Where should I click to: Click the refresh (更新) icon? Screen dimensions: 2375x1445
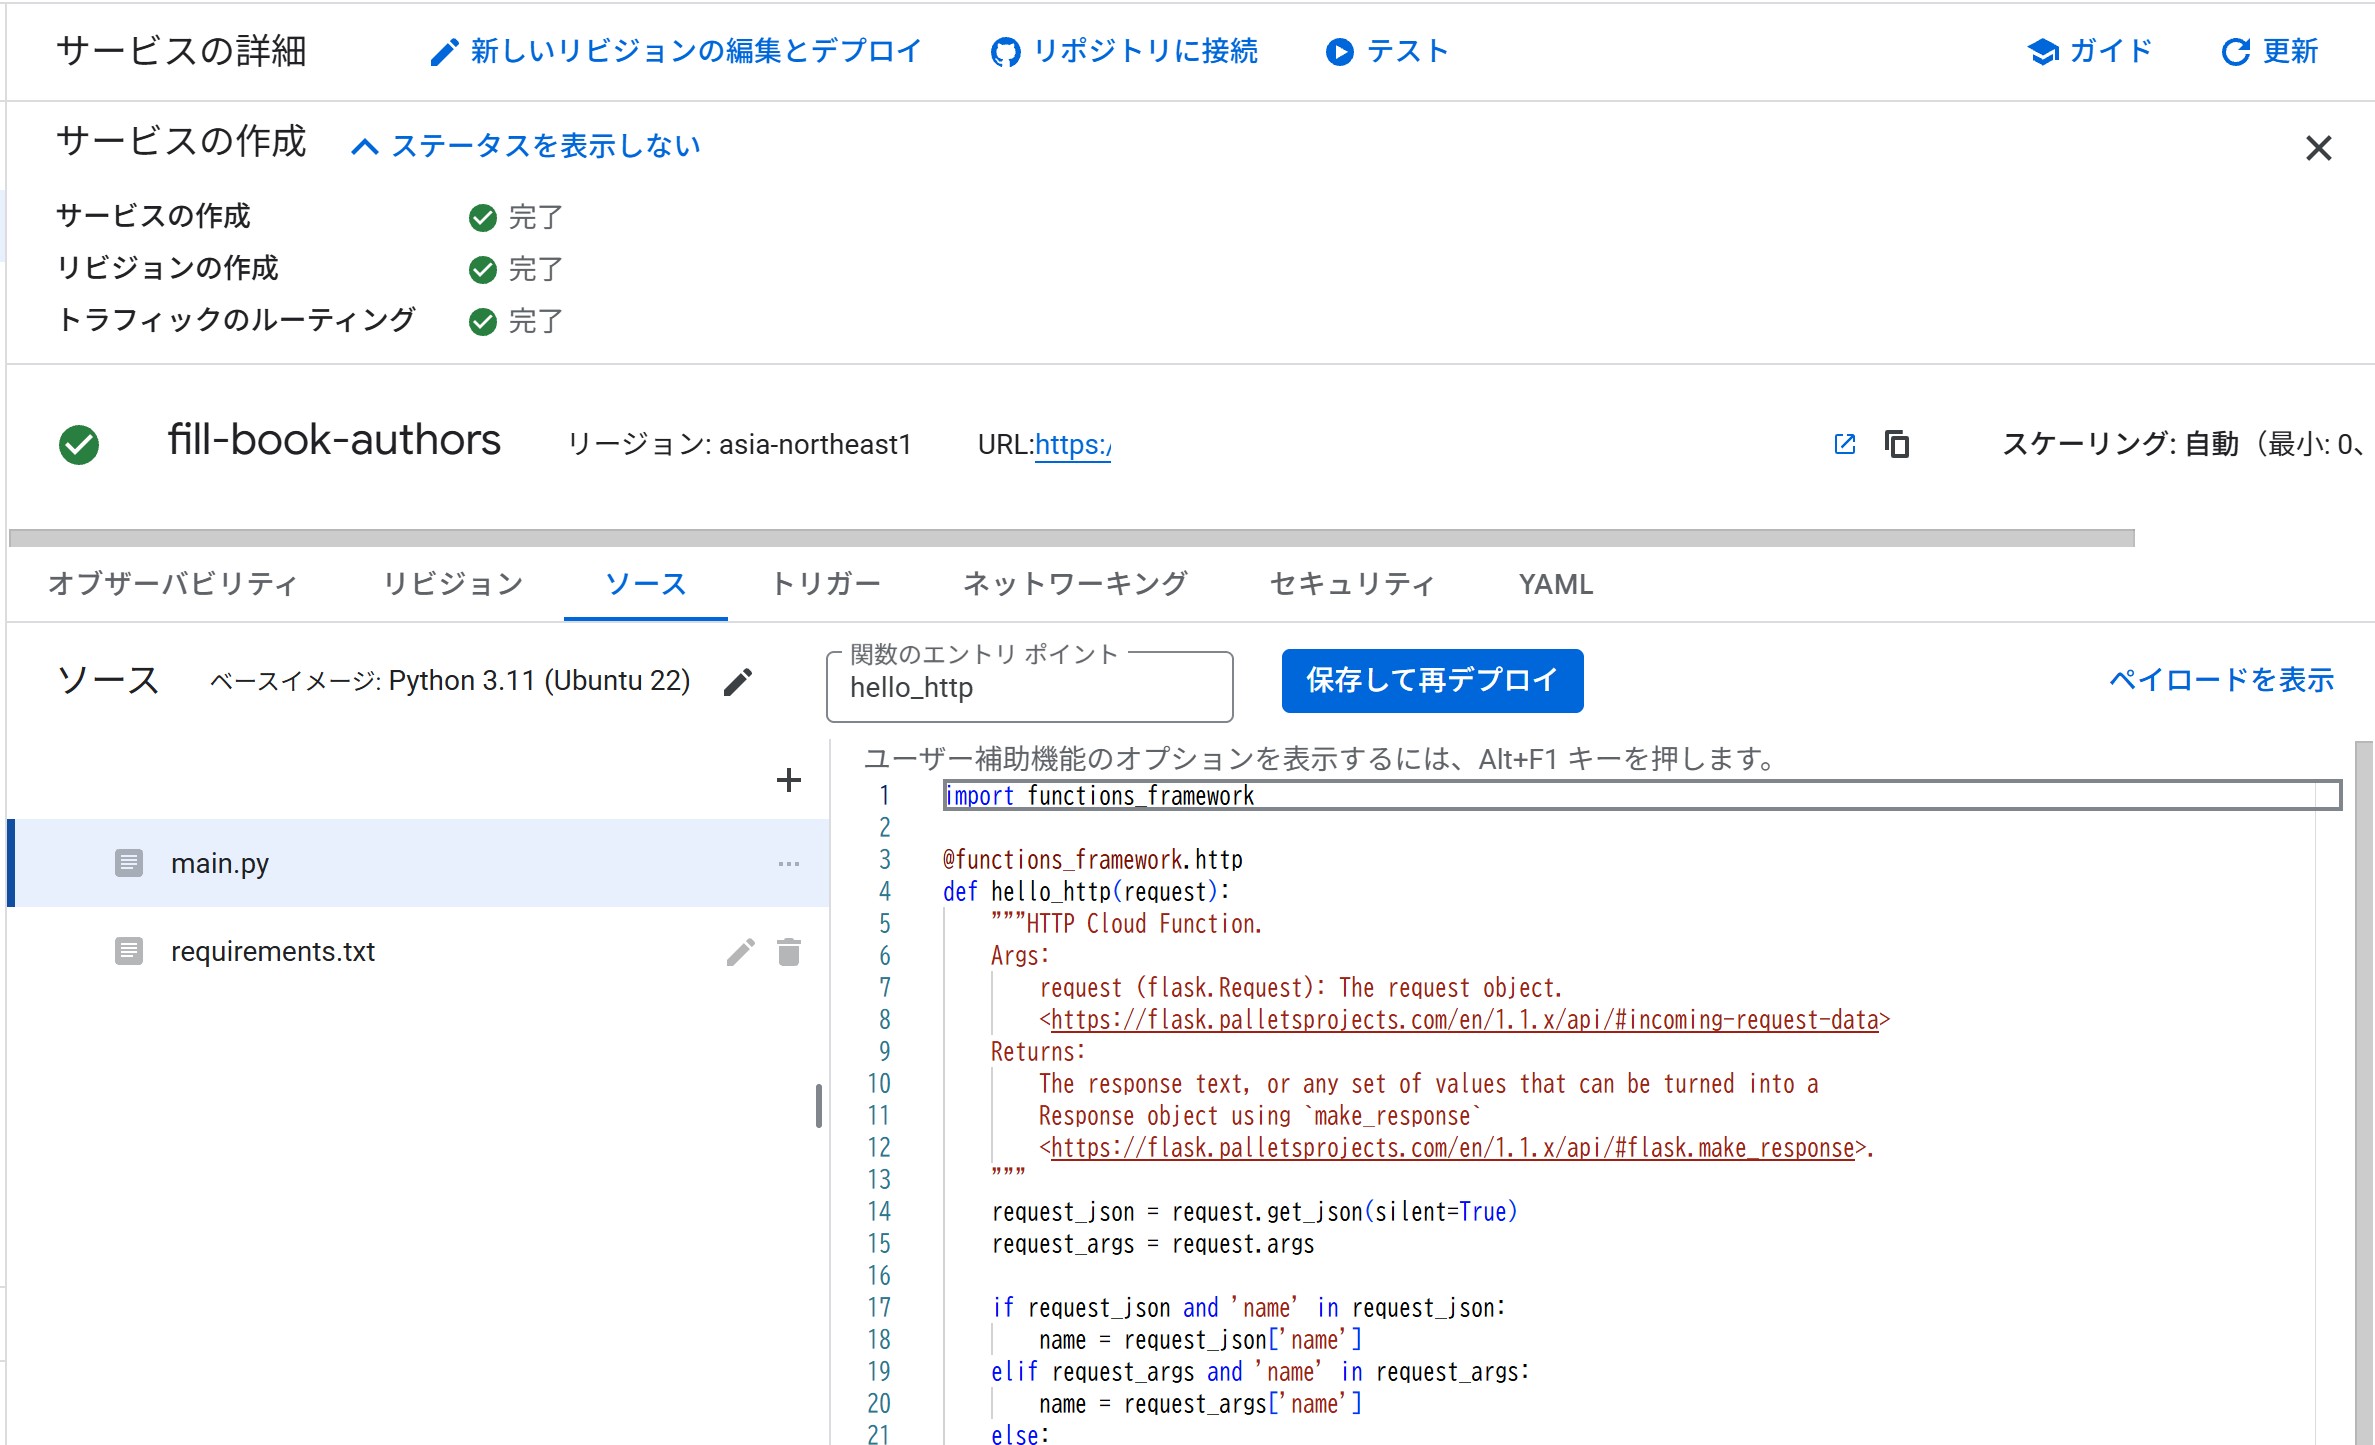pos(2235,52)
